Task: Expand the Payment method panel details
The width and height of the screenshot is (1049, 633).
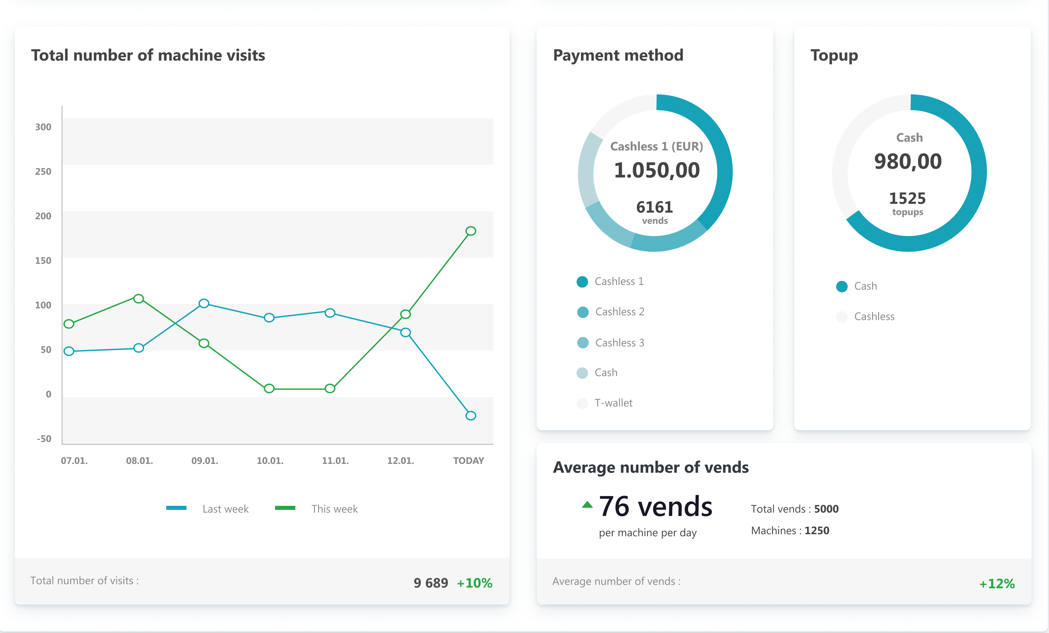Action: [617, 56]
